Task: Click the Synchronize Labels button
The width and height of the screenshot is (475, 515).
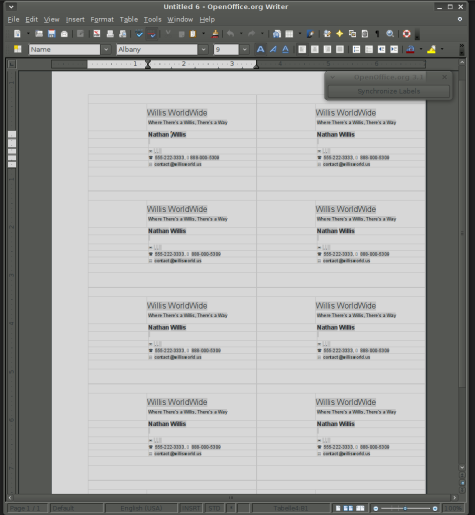Action: click(389, 91)
